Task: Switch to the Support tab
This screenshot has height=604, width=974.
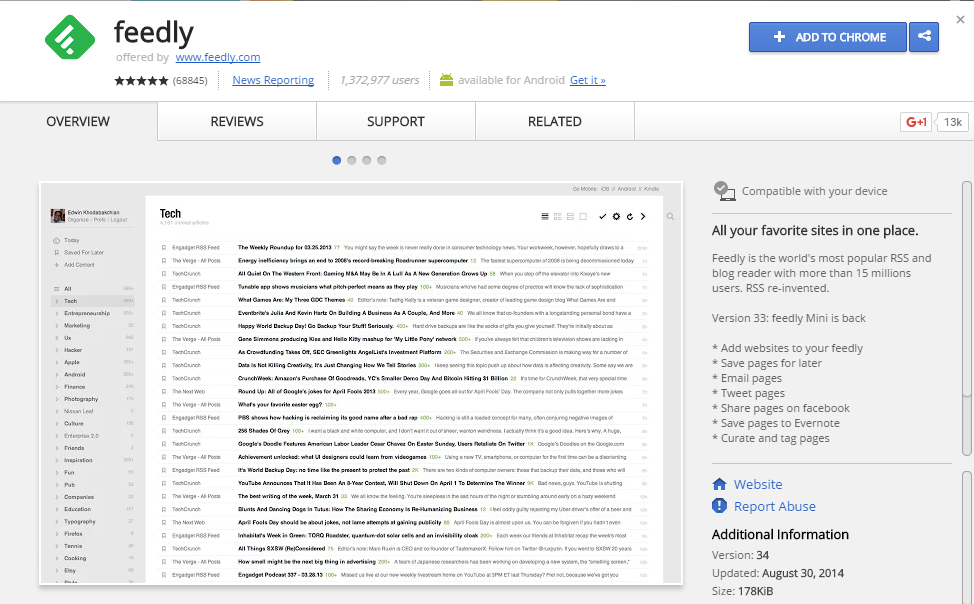Action: (396, 121)
